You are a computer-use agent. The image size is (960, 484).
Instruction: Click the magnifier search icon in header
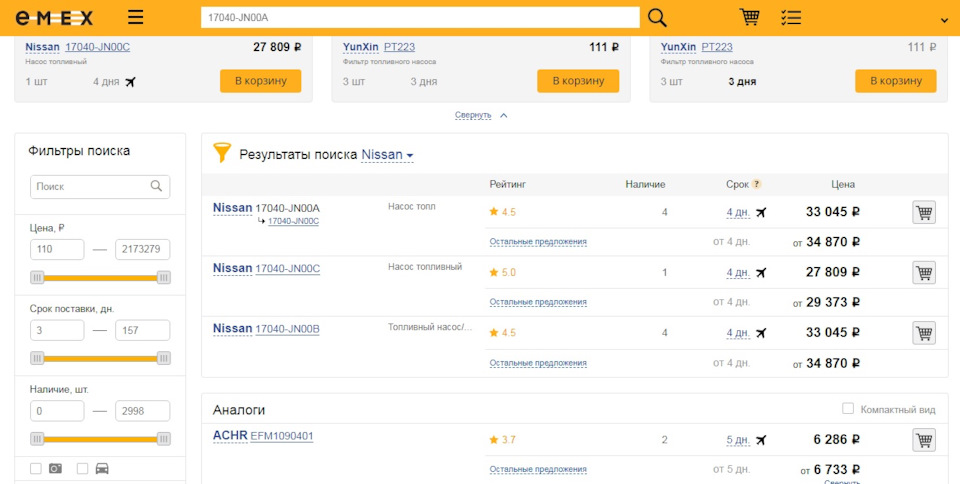coord(657,18)
